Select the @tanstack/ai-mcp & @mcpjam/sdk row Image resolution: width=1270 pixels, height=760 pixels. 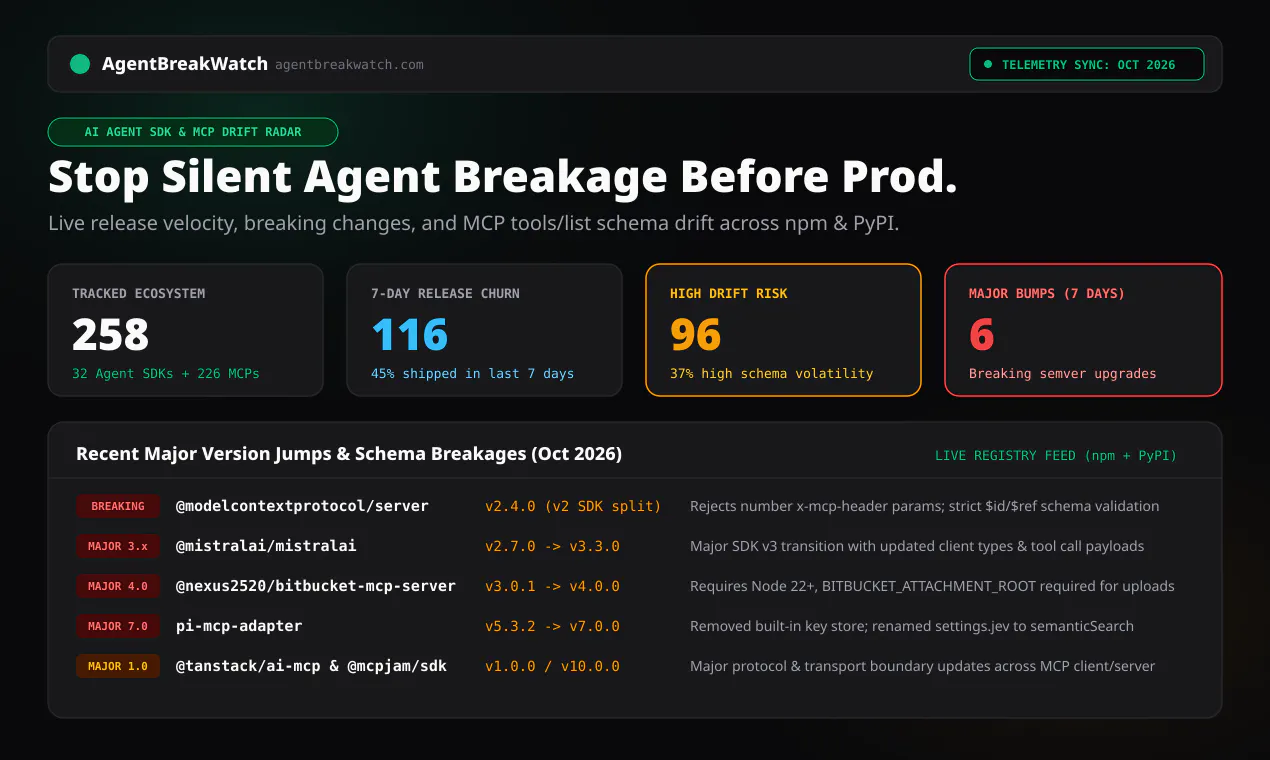click(x=311, y=666)
